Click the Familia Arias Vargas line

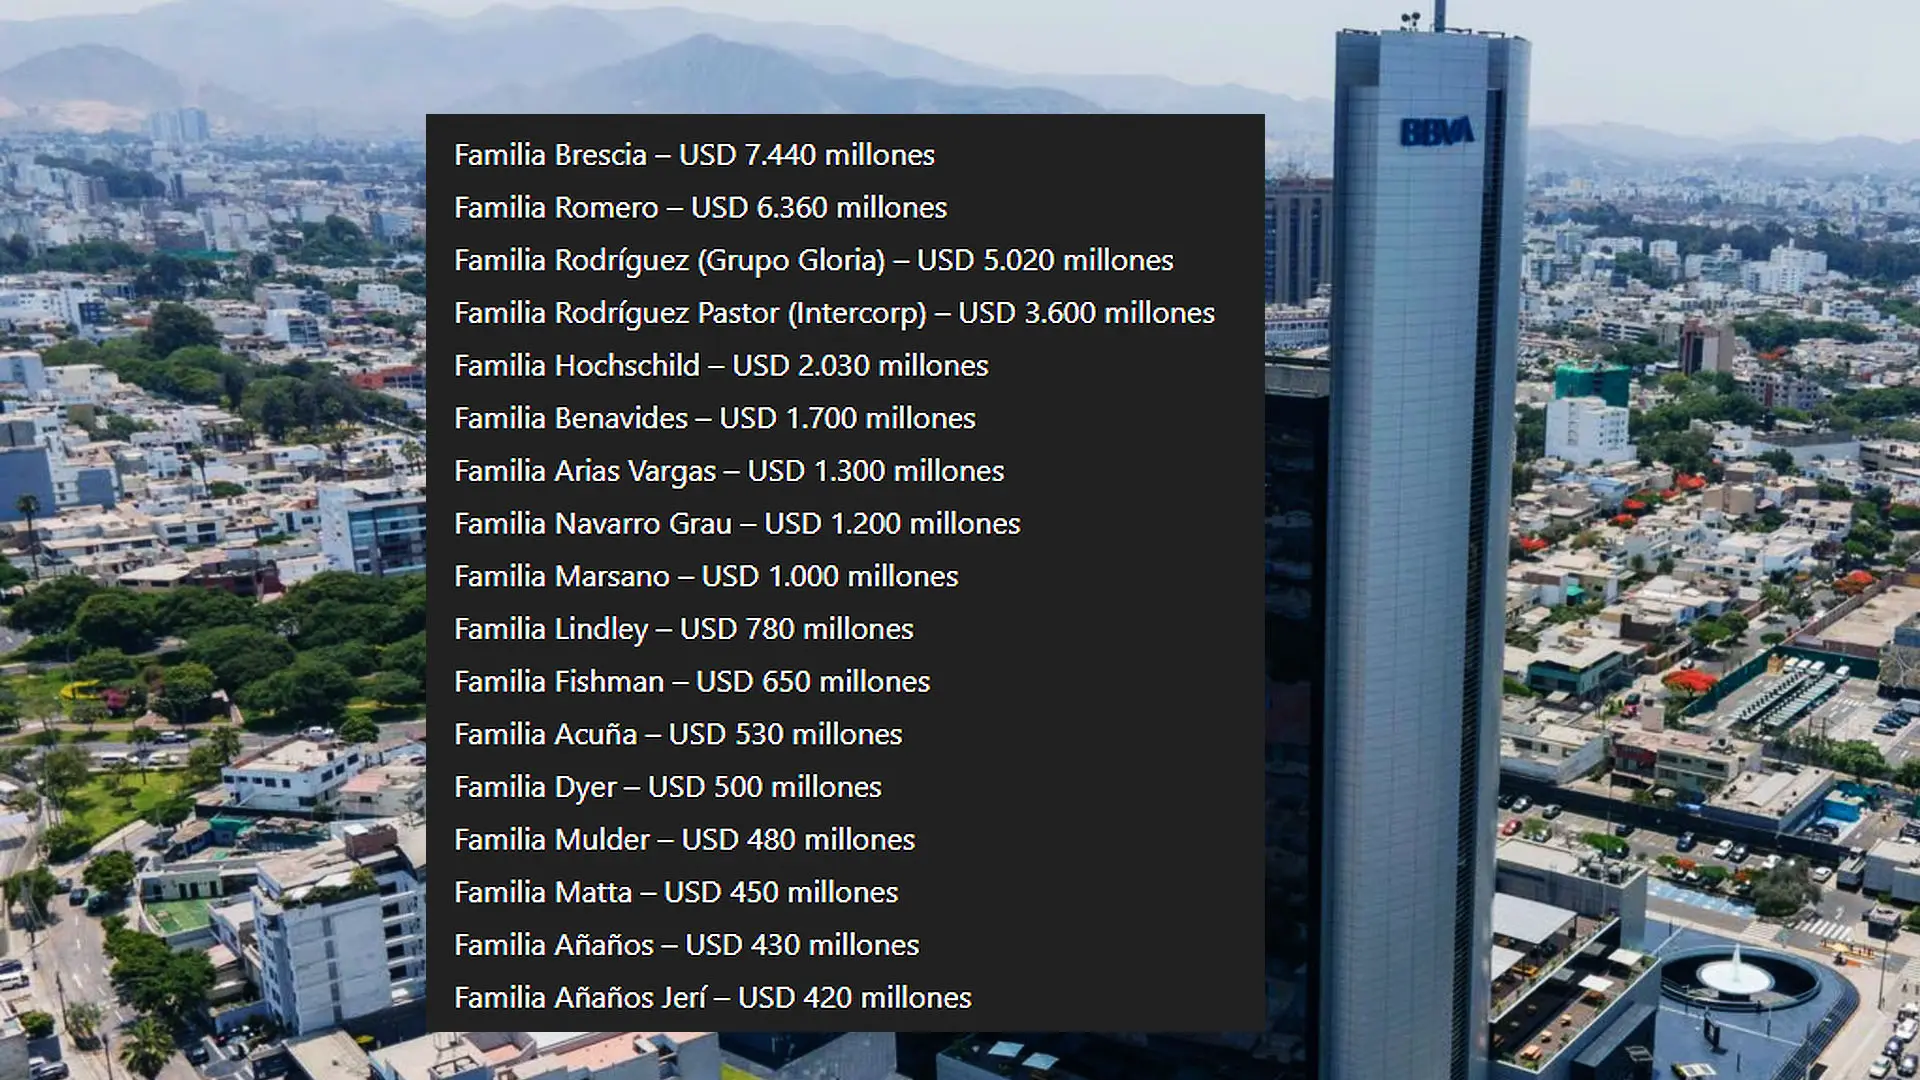[x=728, y=471]
